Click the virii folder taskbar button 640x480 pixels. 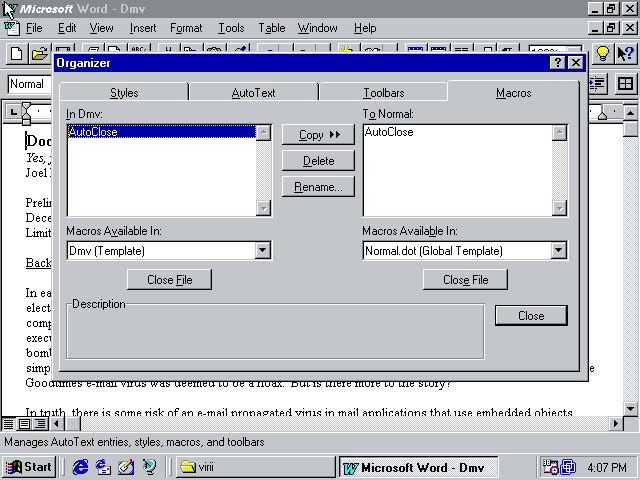pyautogui.click(x=255, y=467)
